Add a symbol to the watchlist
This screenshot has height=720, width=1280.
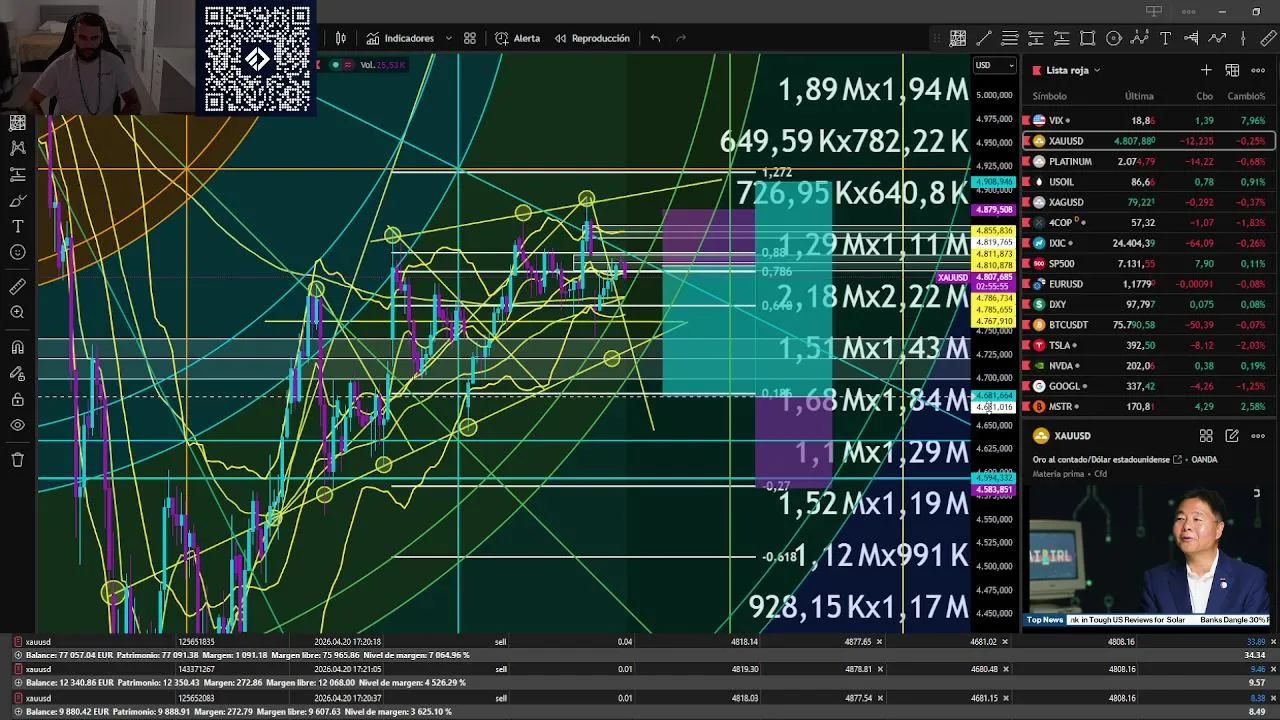pos(1206,70)
